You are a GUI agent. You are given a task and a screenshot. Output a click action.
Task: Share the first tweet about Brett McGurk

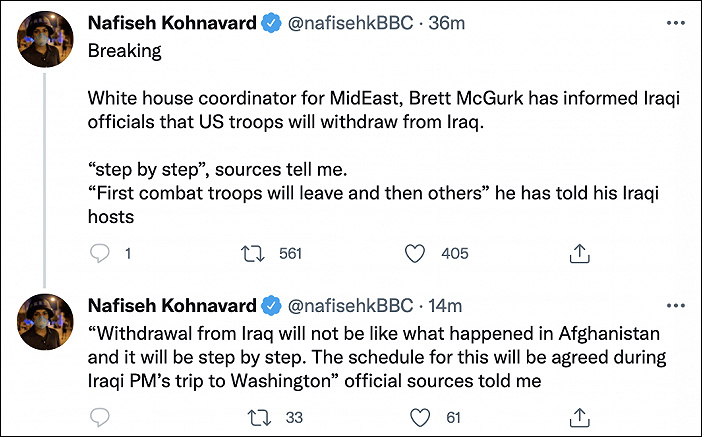click(579, 254)
